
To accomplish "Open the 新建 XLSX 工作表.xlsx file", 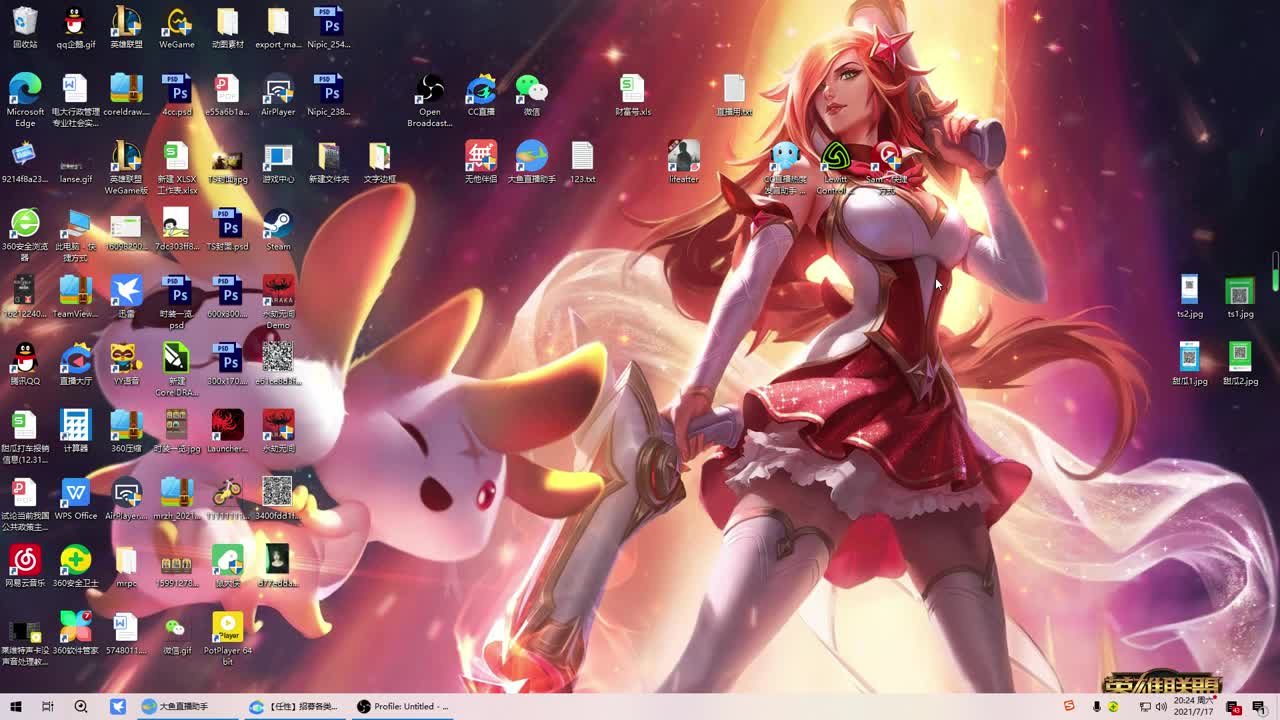I will pos(177,156).
